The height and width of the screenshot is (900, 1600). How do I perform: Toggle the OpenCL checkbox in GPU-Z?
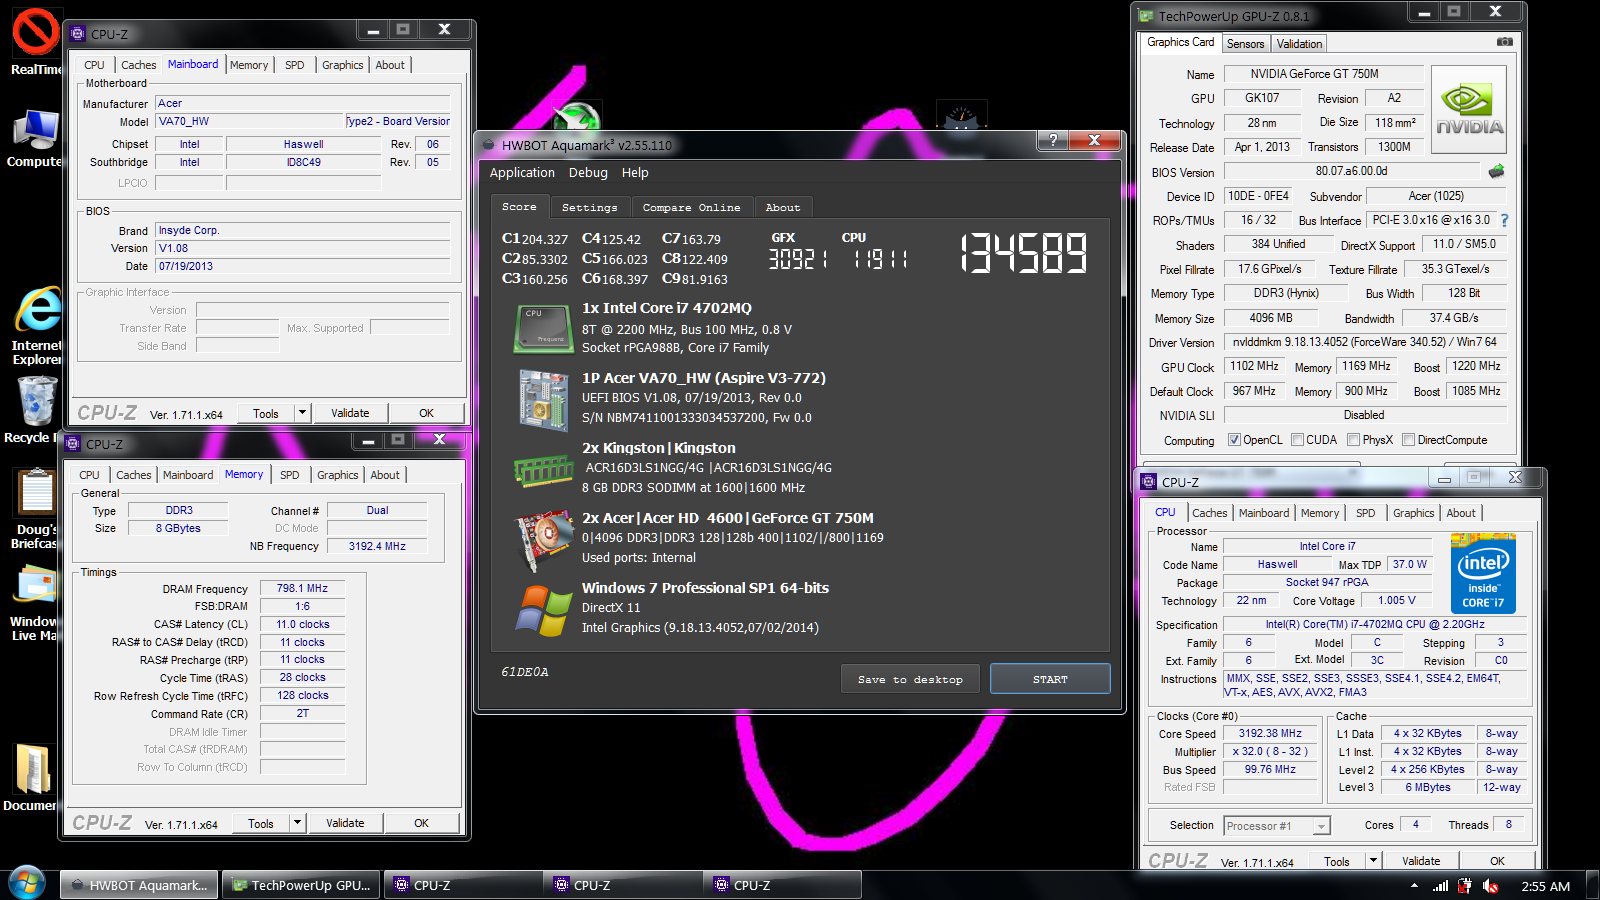tap(1234, 440)
